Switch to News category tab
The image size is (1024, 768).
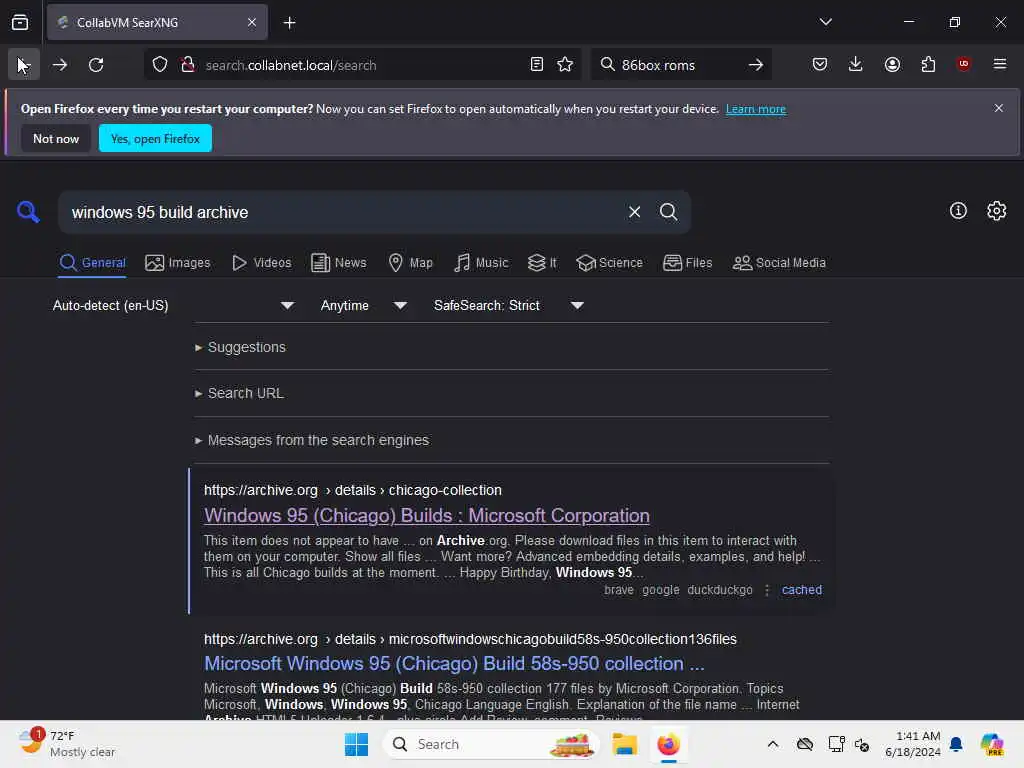coord(338,263)
